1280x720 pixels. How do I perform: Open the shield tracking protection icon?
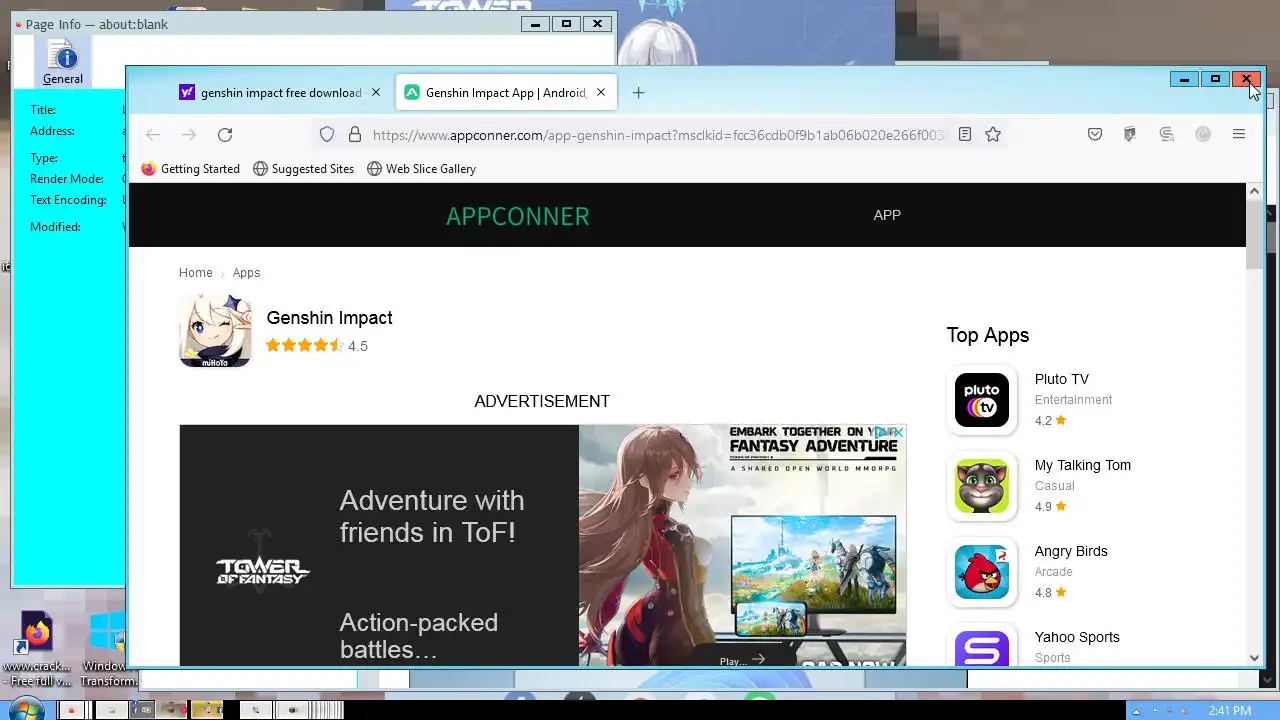(x=327, y=134)
